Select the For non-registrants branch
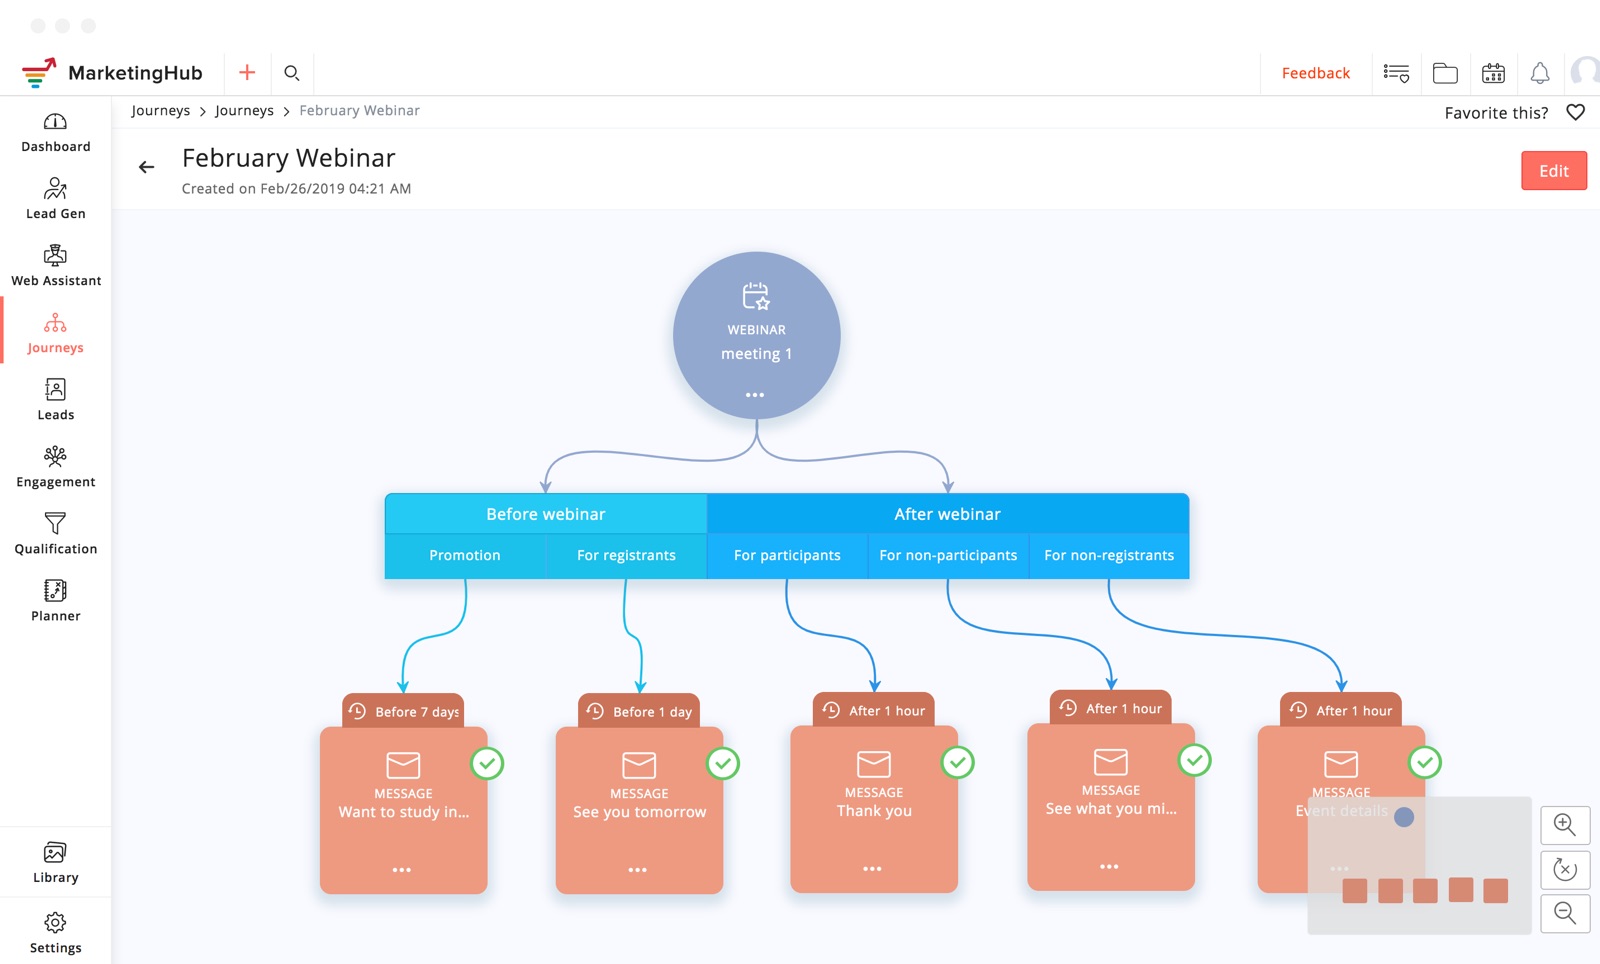This screenshot has width=1600, height=964. (1109, 555)
